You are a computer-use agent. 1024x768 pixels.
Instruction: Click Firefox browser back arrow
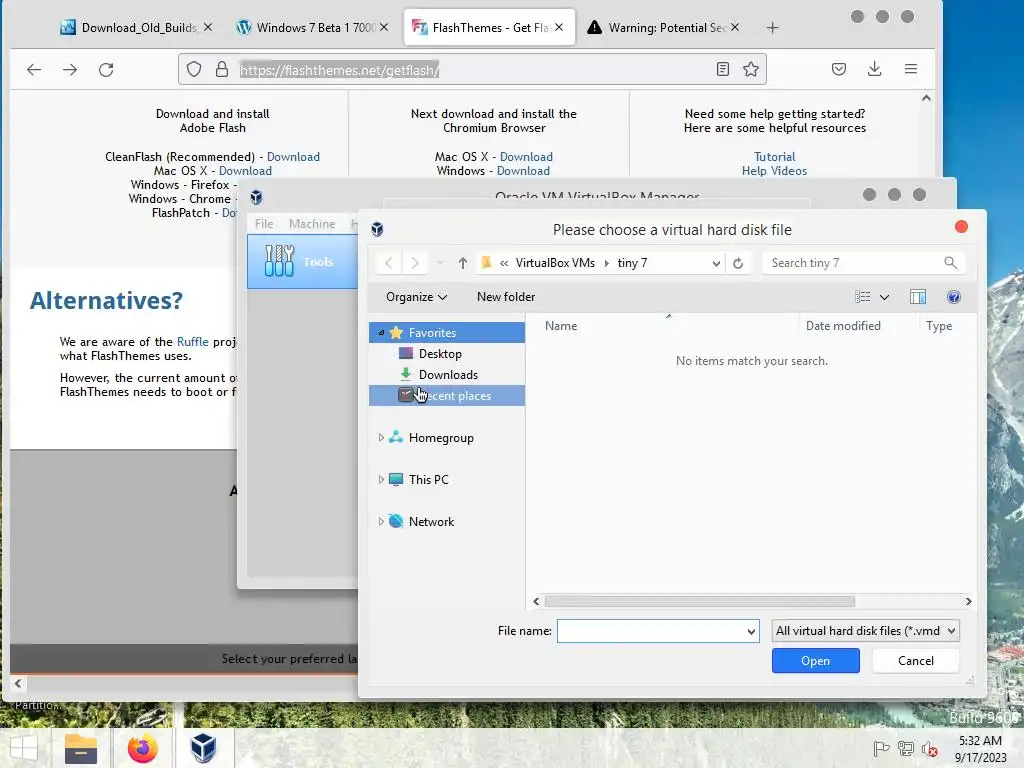[34, 69]
